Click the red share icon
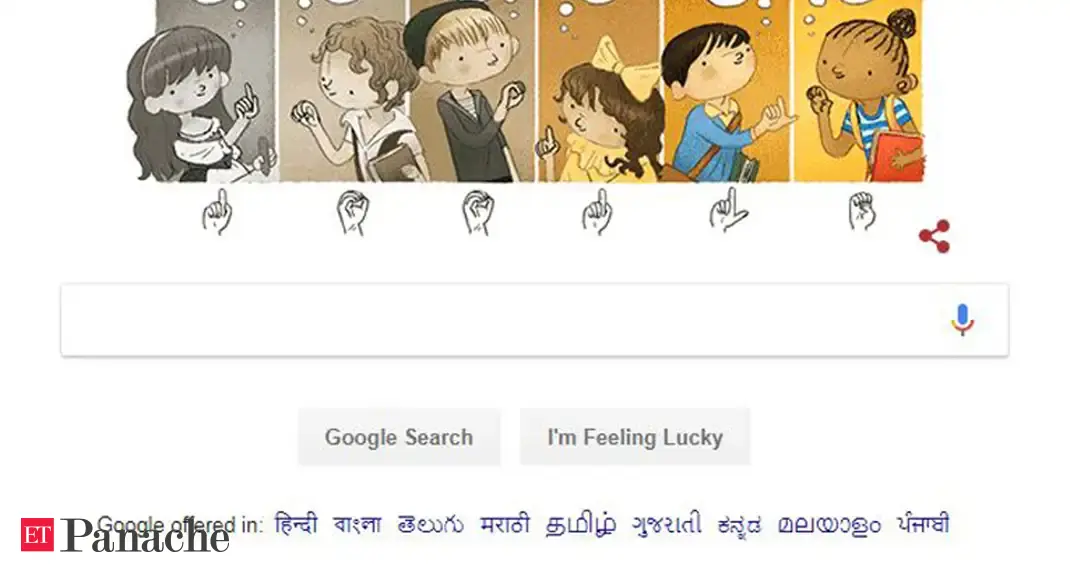1070x580 pixels. tap(934, 237)
